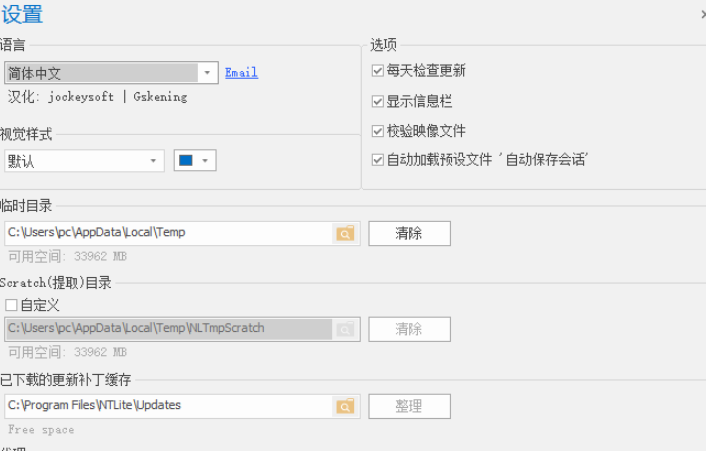706x451 pixels.
Task: Browse folder for the updates cache
Action: tap(345, 406)
